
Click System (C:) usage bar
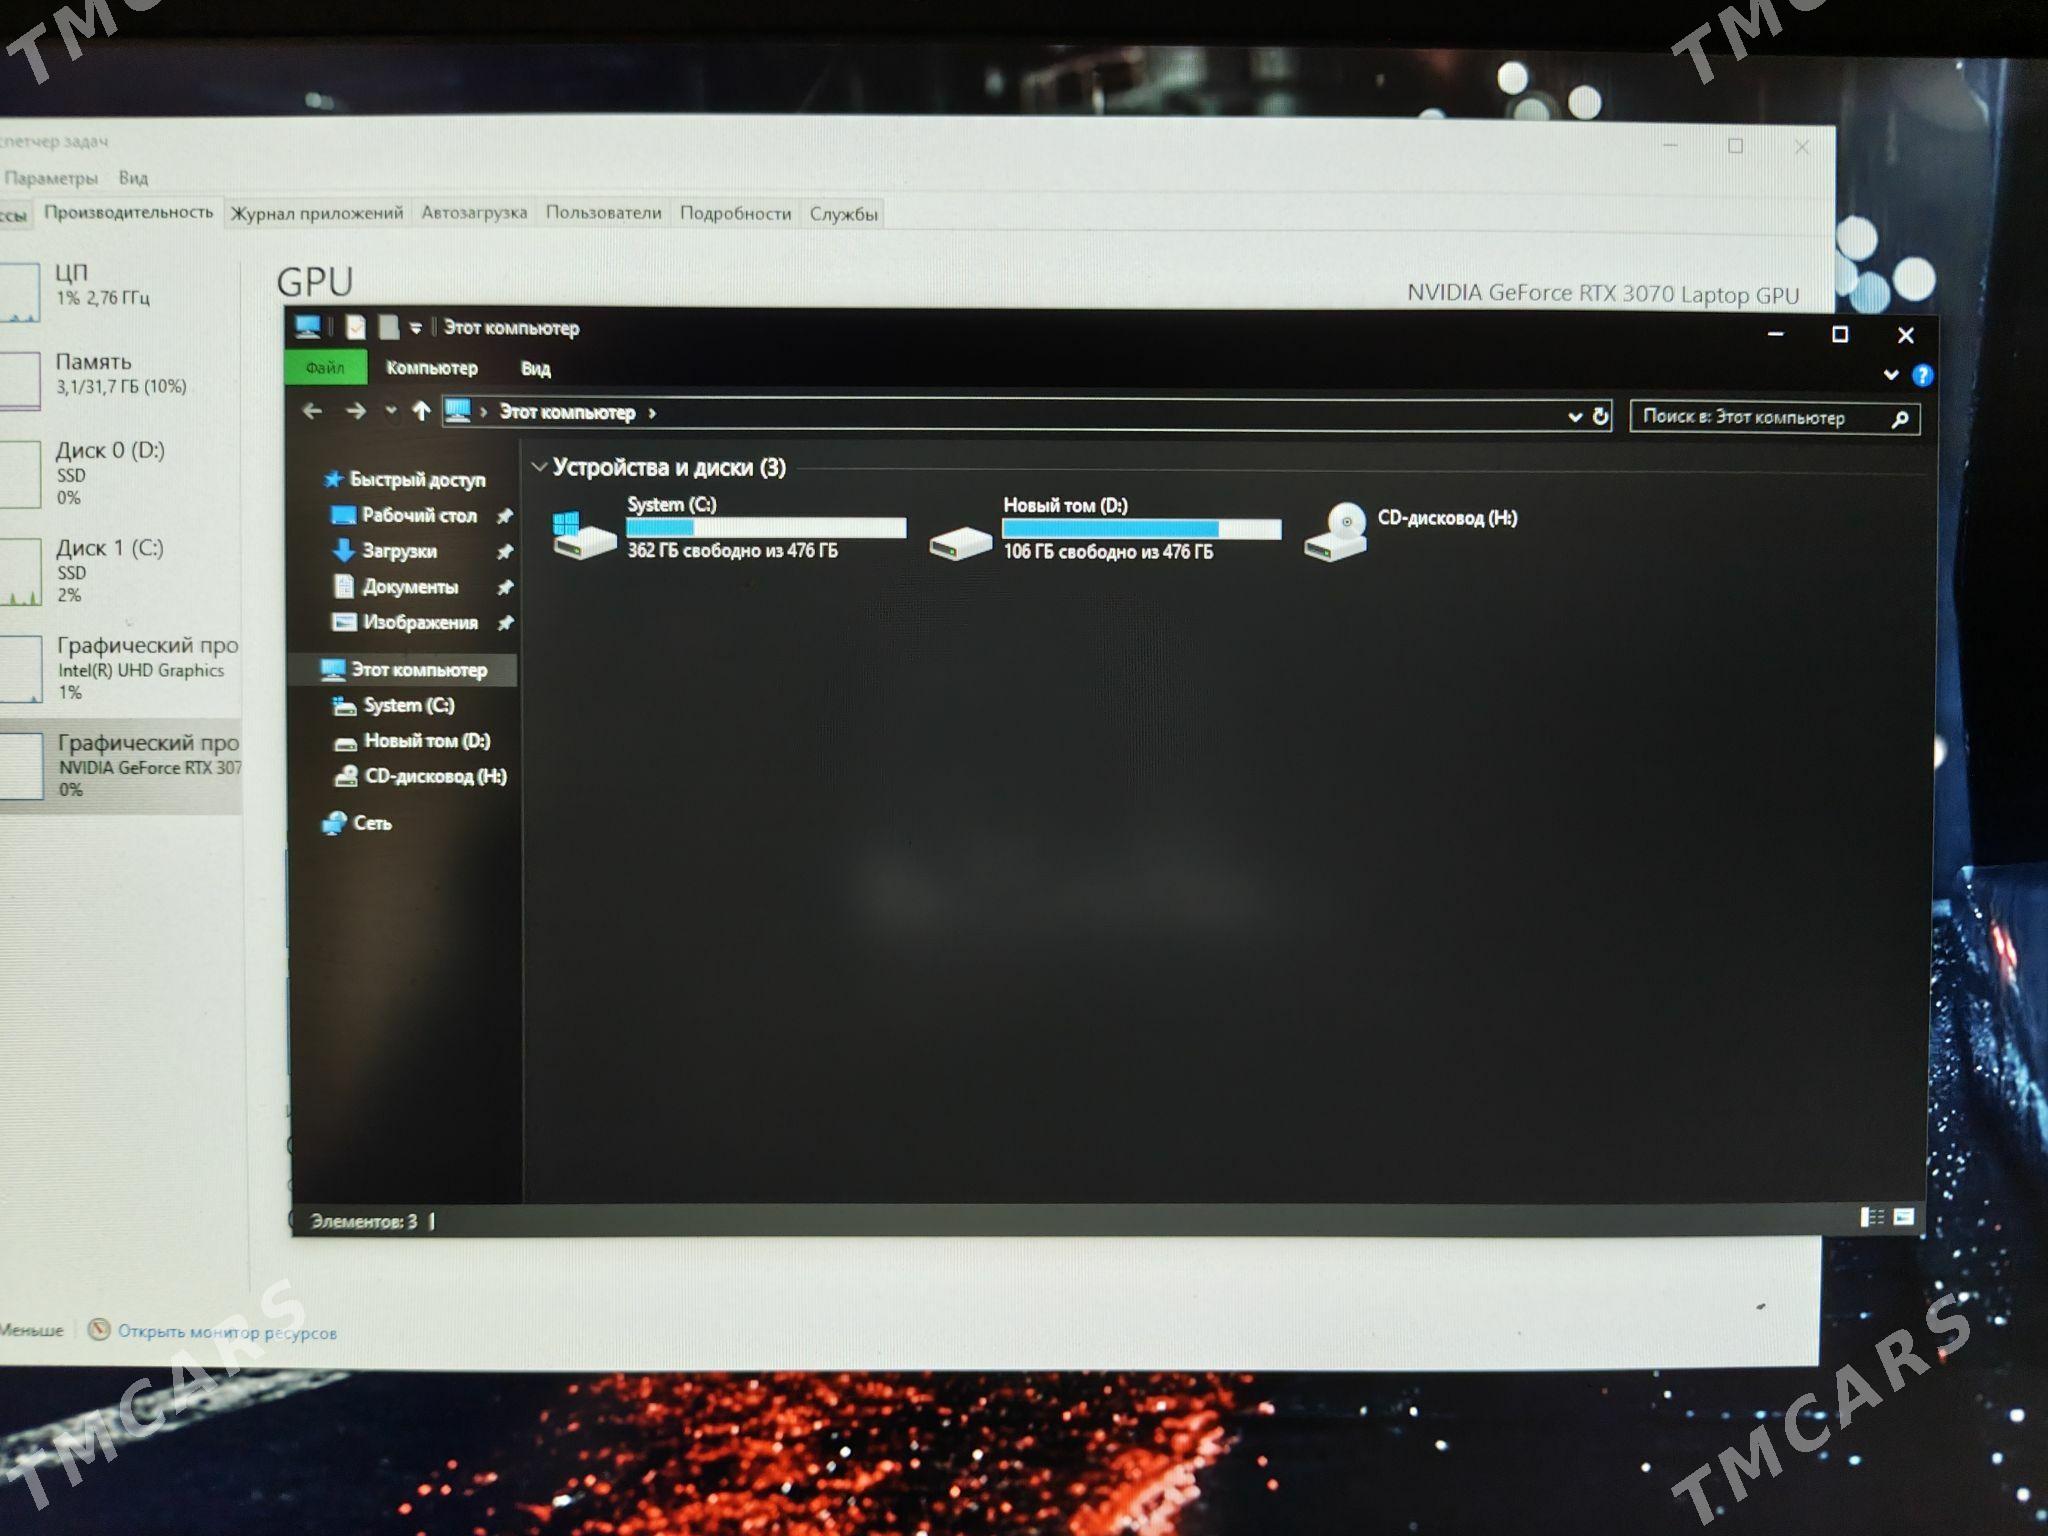(x=766, y=527)
